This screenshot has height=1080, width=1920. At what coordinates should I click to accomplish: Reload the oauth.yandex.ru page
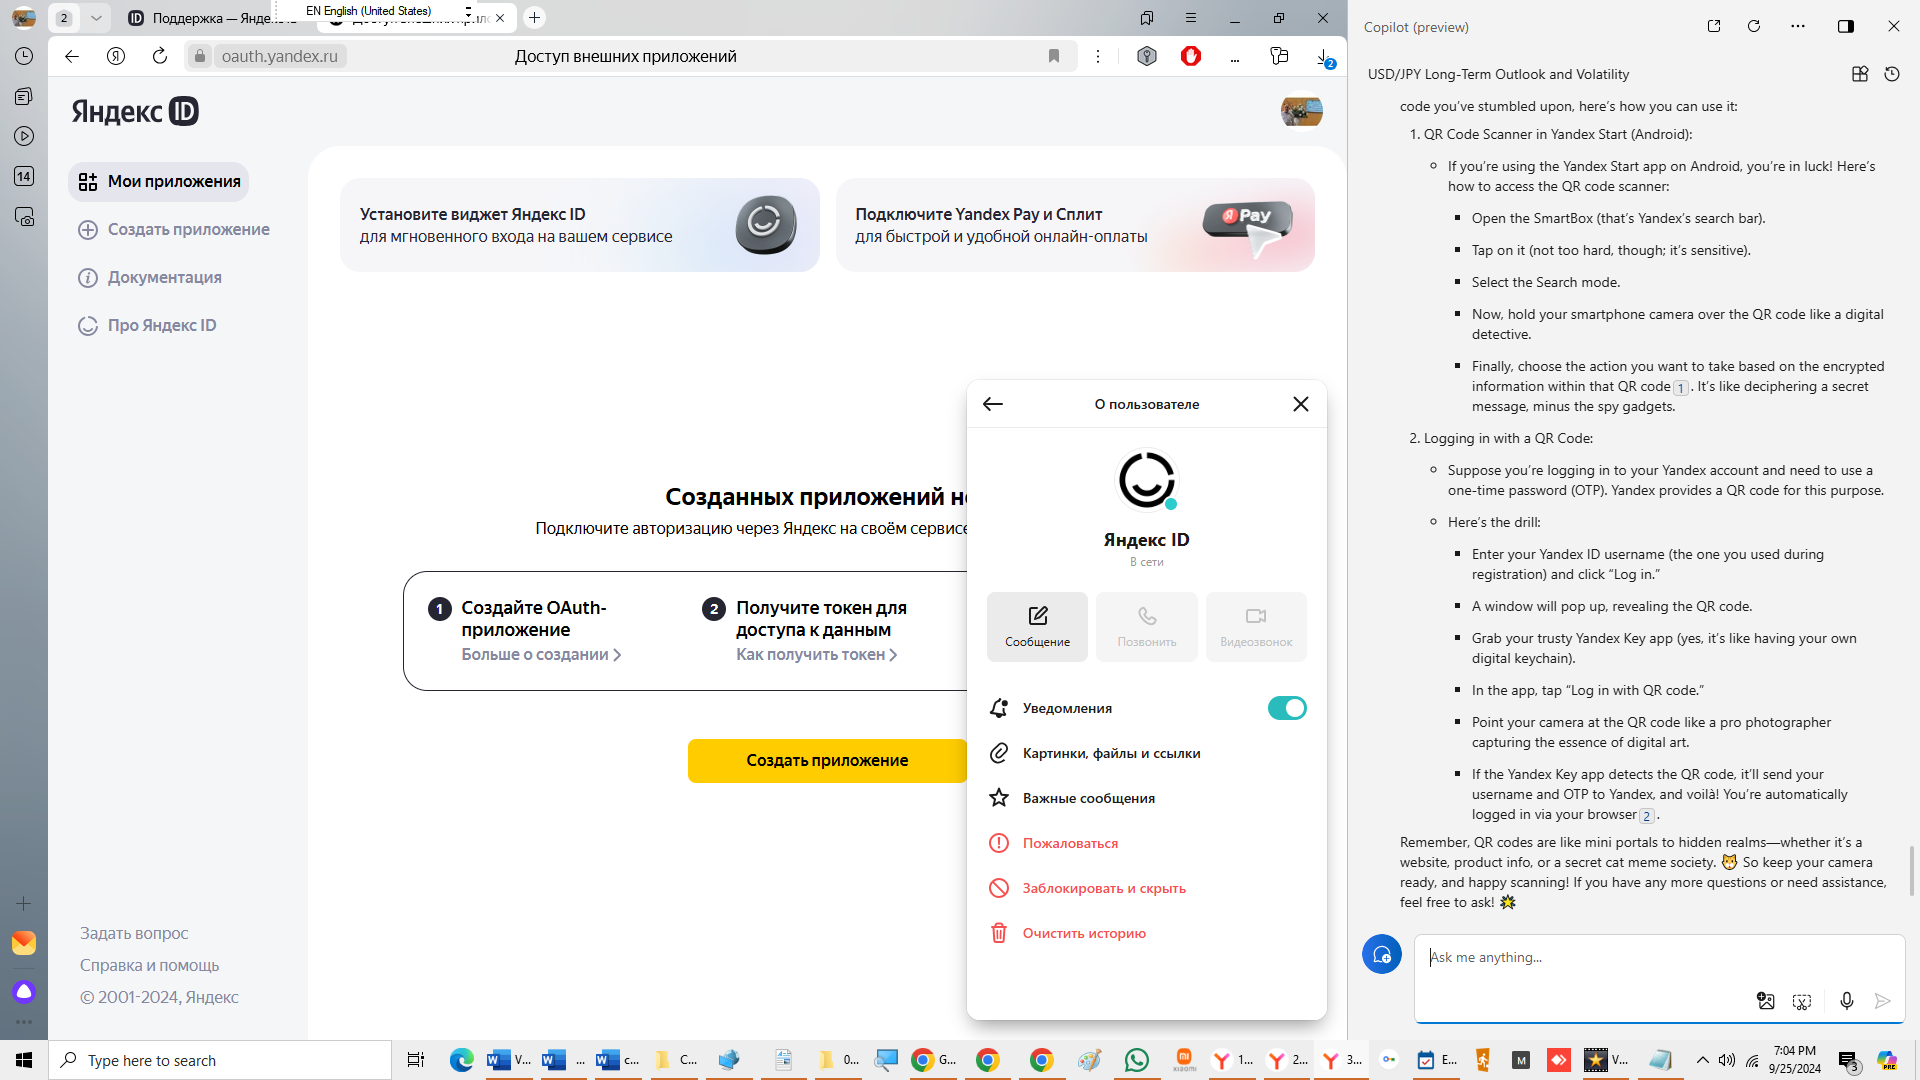pos(160,56)
